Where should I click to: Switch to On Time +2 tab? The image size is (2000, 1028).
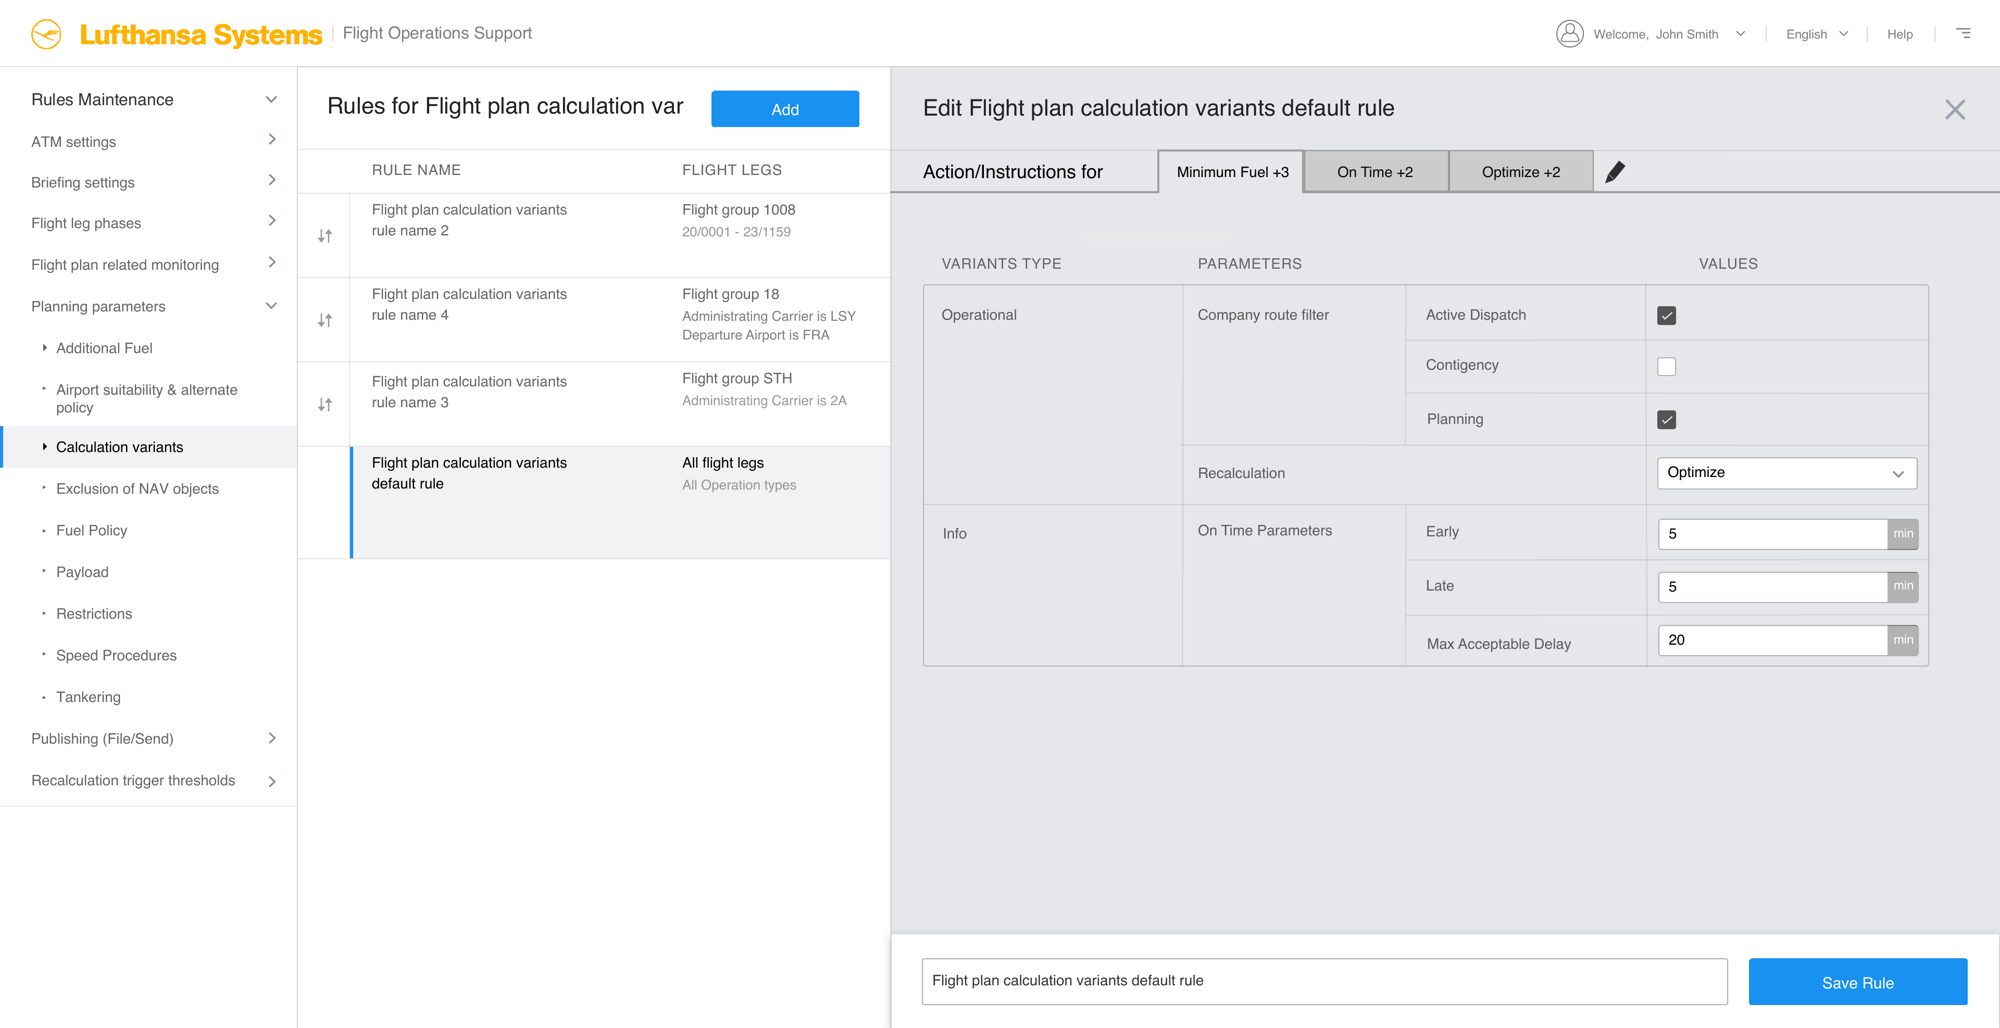coord(1375,172)
